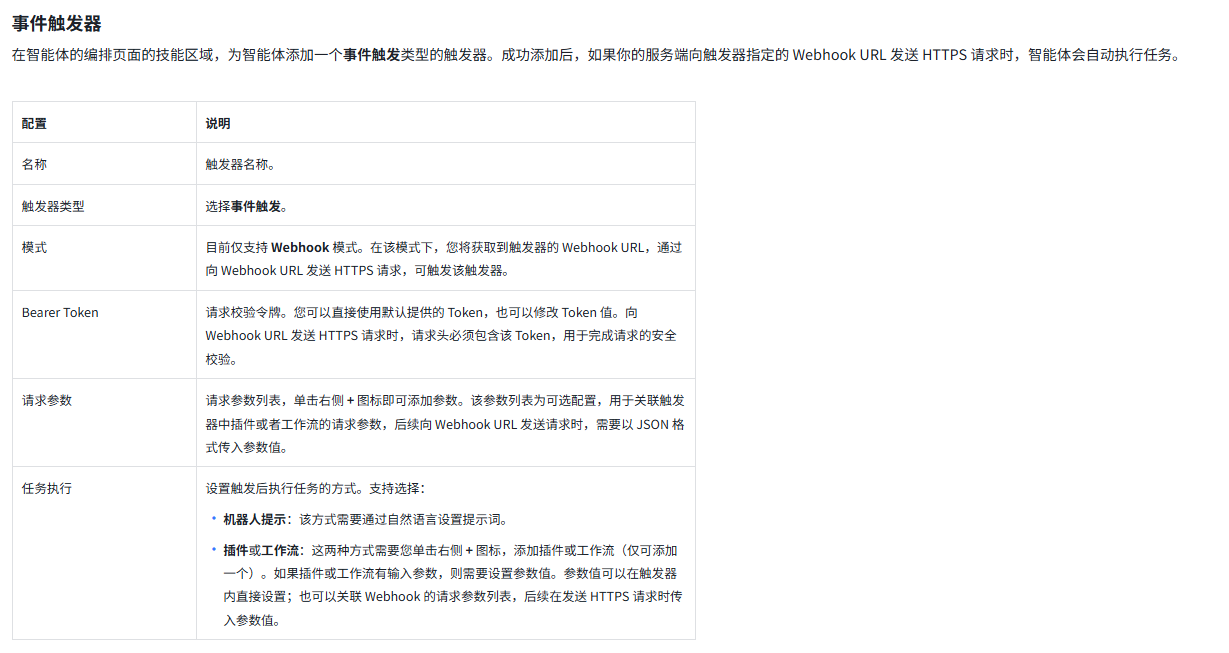Select the 说明 column header
This screenshot has width=1229, height=653.
218,123
